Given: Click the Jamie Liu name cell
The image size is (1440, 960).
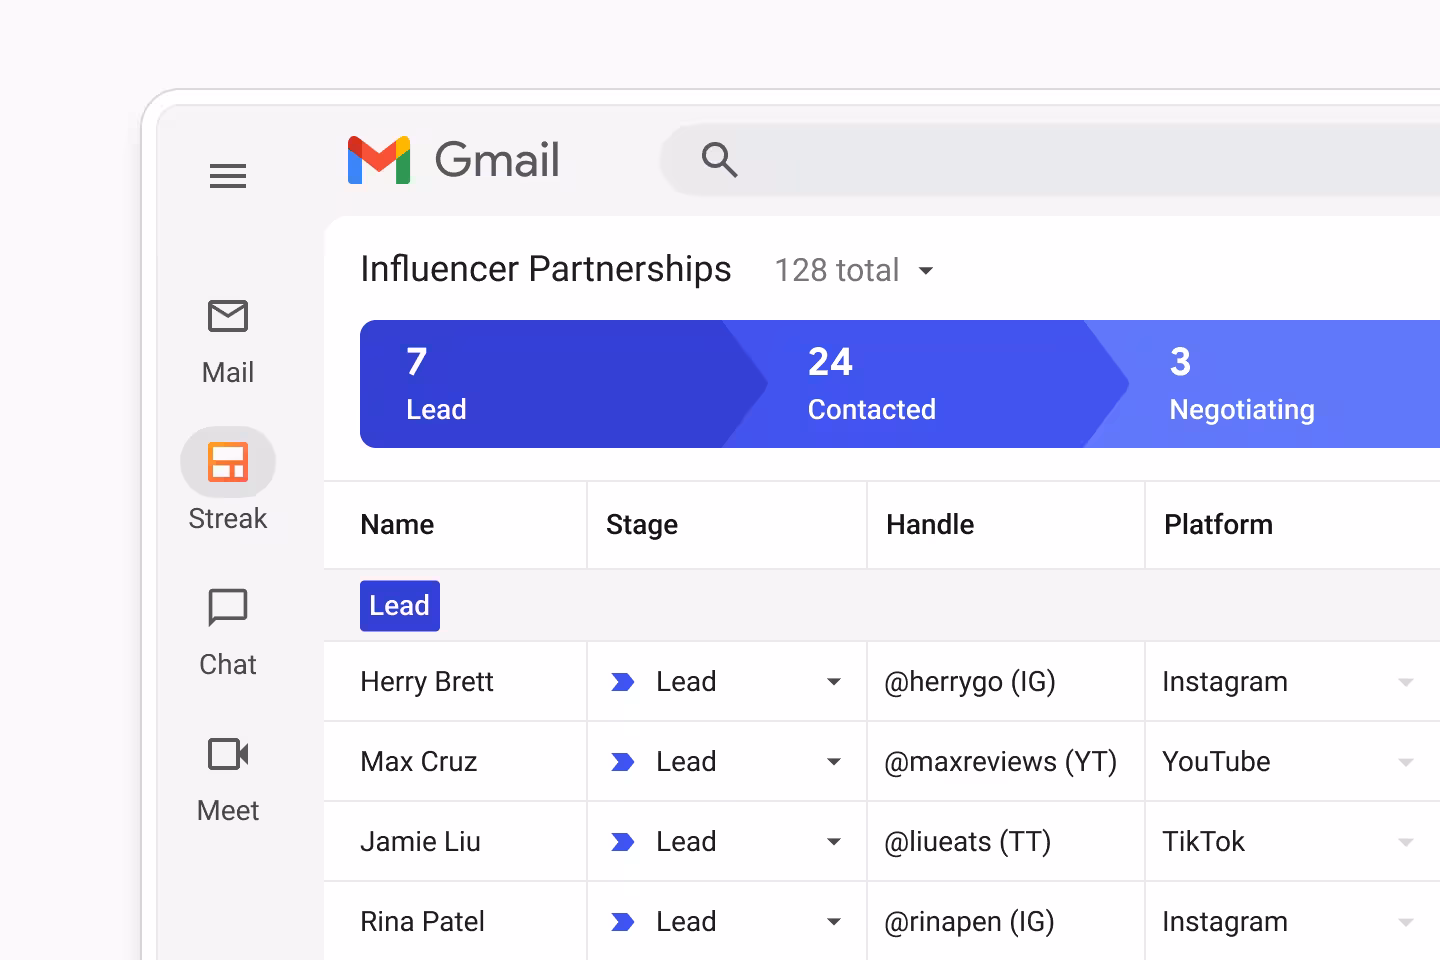Looking at the screenshot, I should pyautogui.click(x=455, y=842).
